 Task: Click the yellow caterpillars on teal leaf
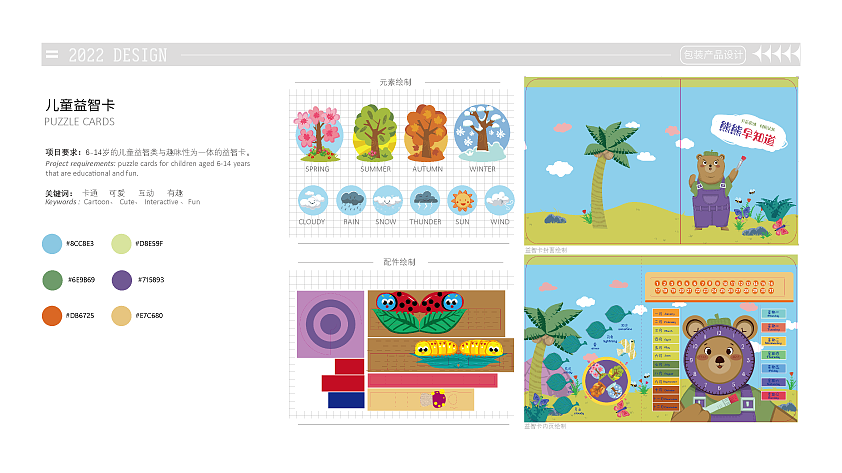tap(458, 353)
